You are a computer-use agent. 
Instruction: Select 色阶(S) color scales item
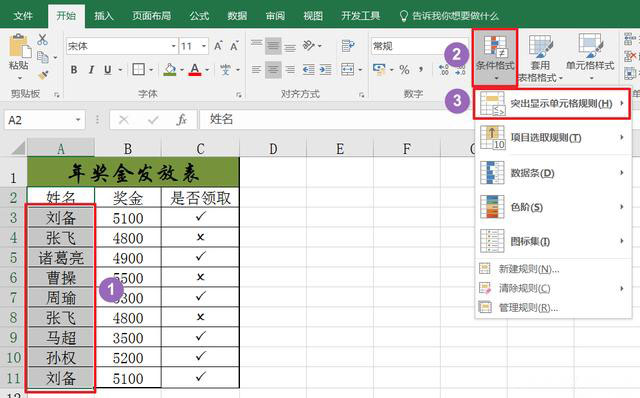(553, 207)
